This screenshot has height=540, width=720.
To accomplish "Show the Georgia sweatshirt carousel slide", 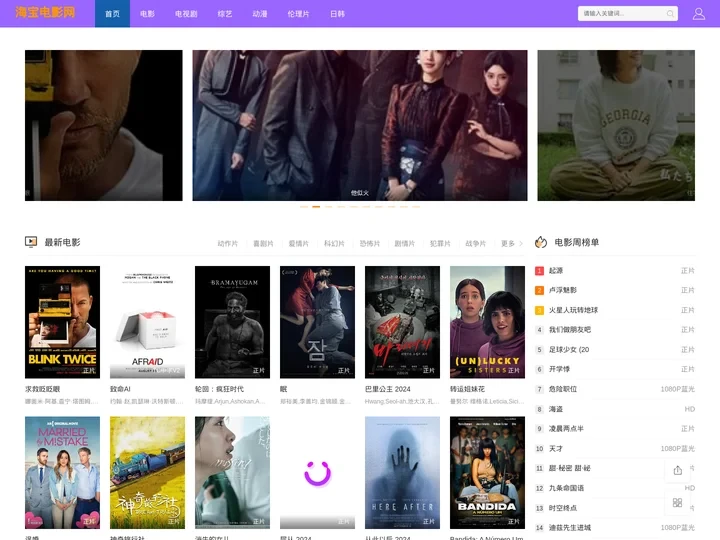I will tap(616, 125).
